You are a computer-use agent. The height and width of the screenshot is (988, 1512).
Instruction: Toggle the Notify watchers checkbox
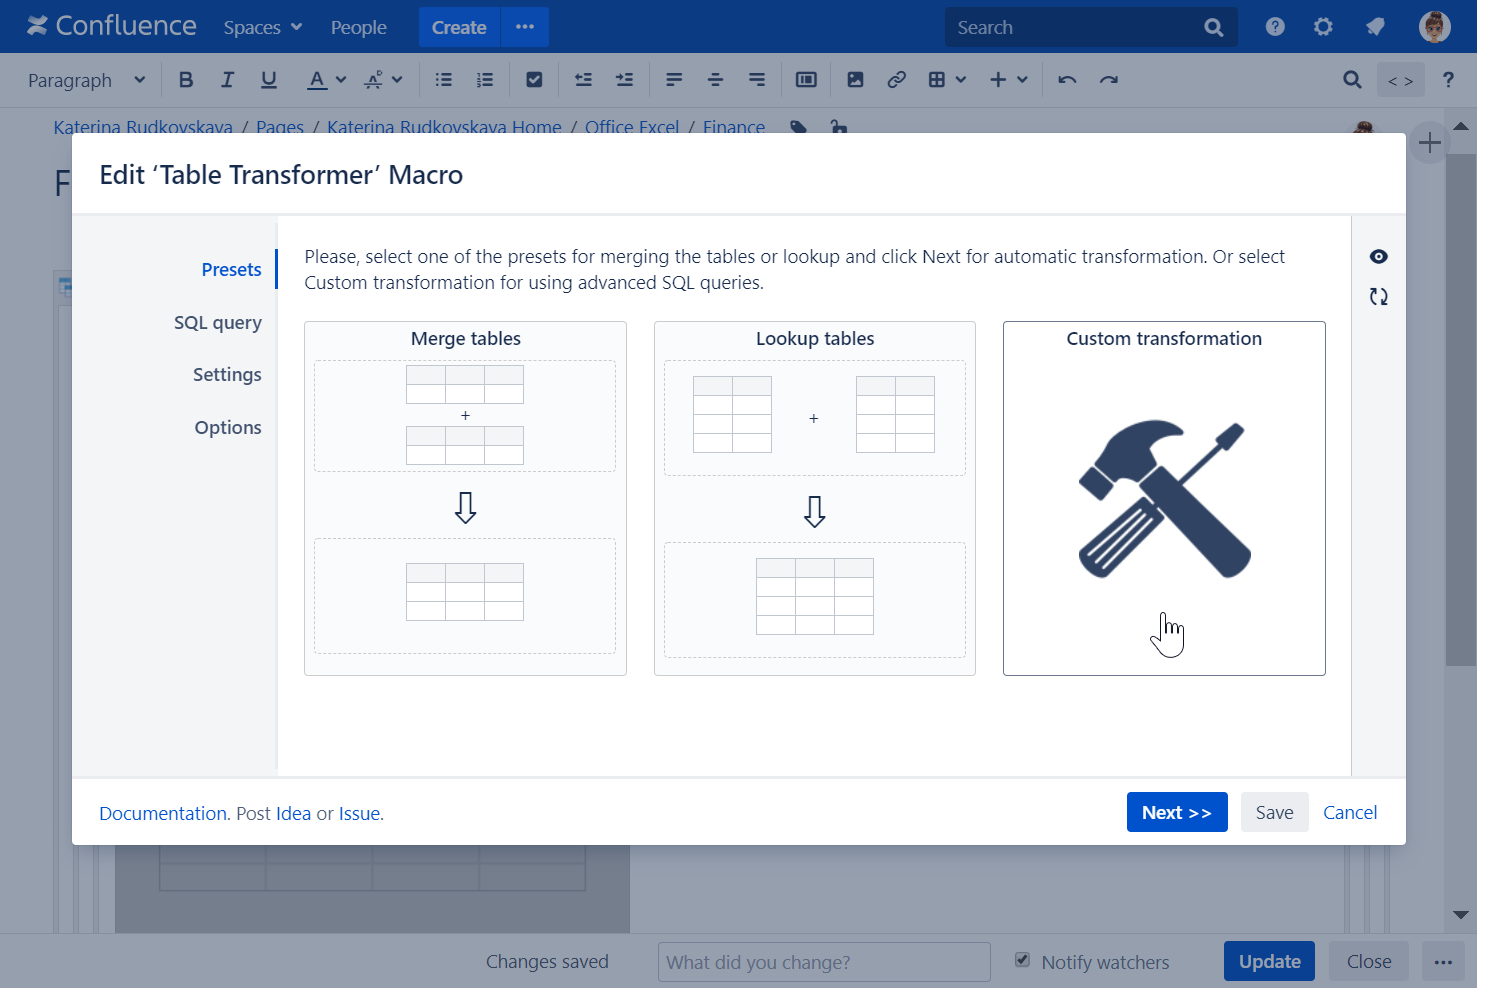point(1022,960)
